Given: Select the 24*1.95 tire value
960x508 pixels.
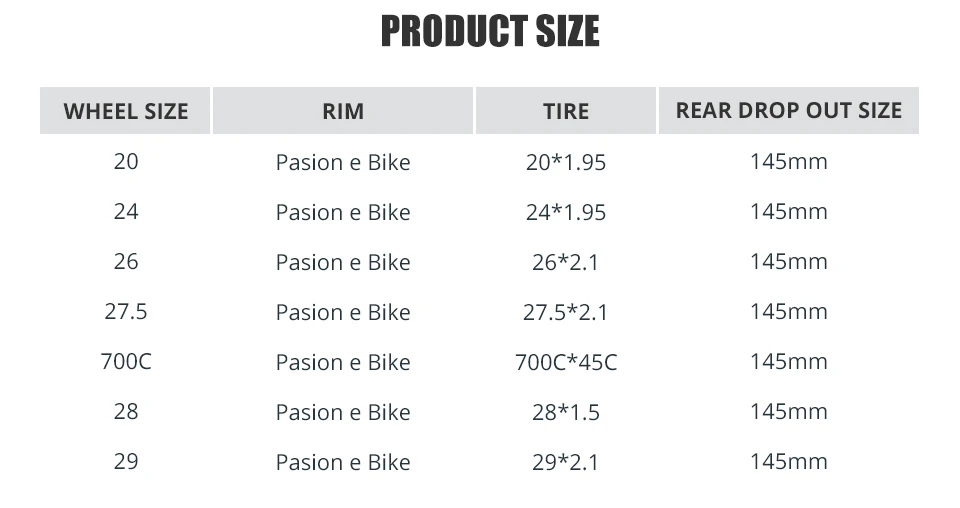Looking at the screenshot, I should click(566, 212).
